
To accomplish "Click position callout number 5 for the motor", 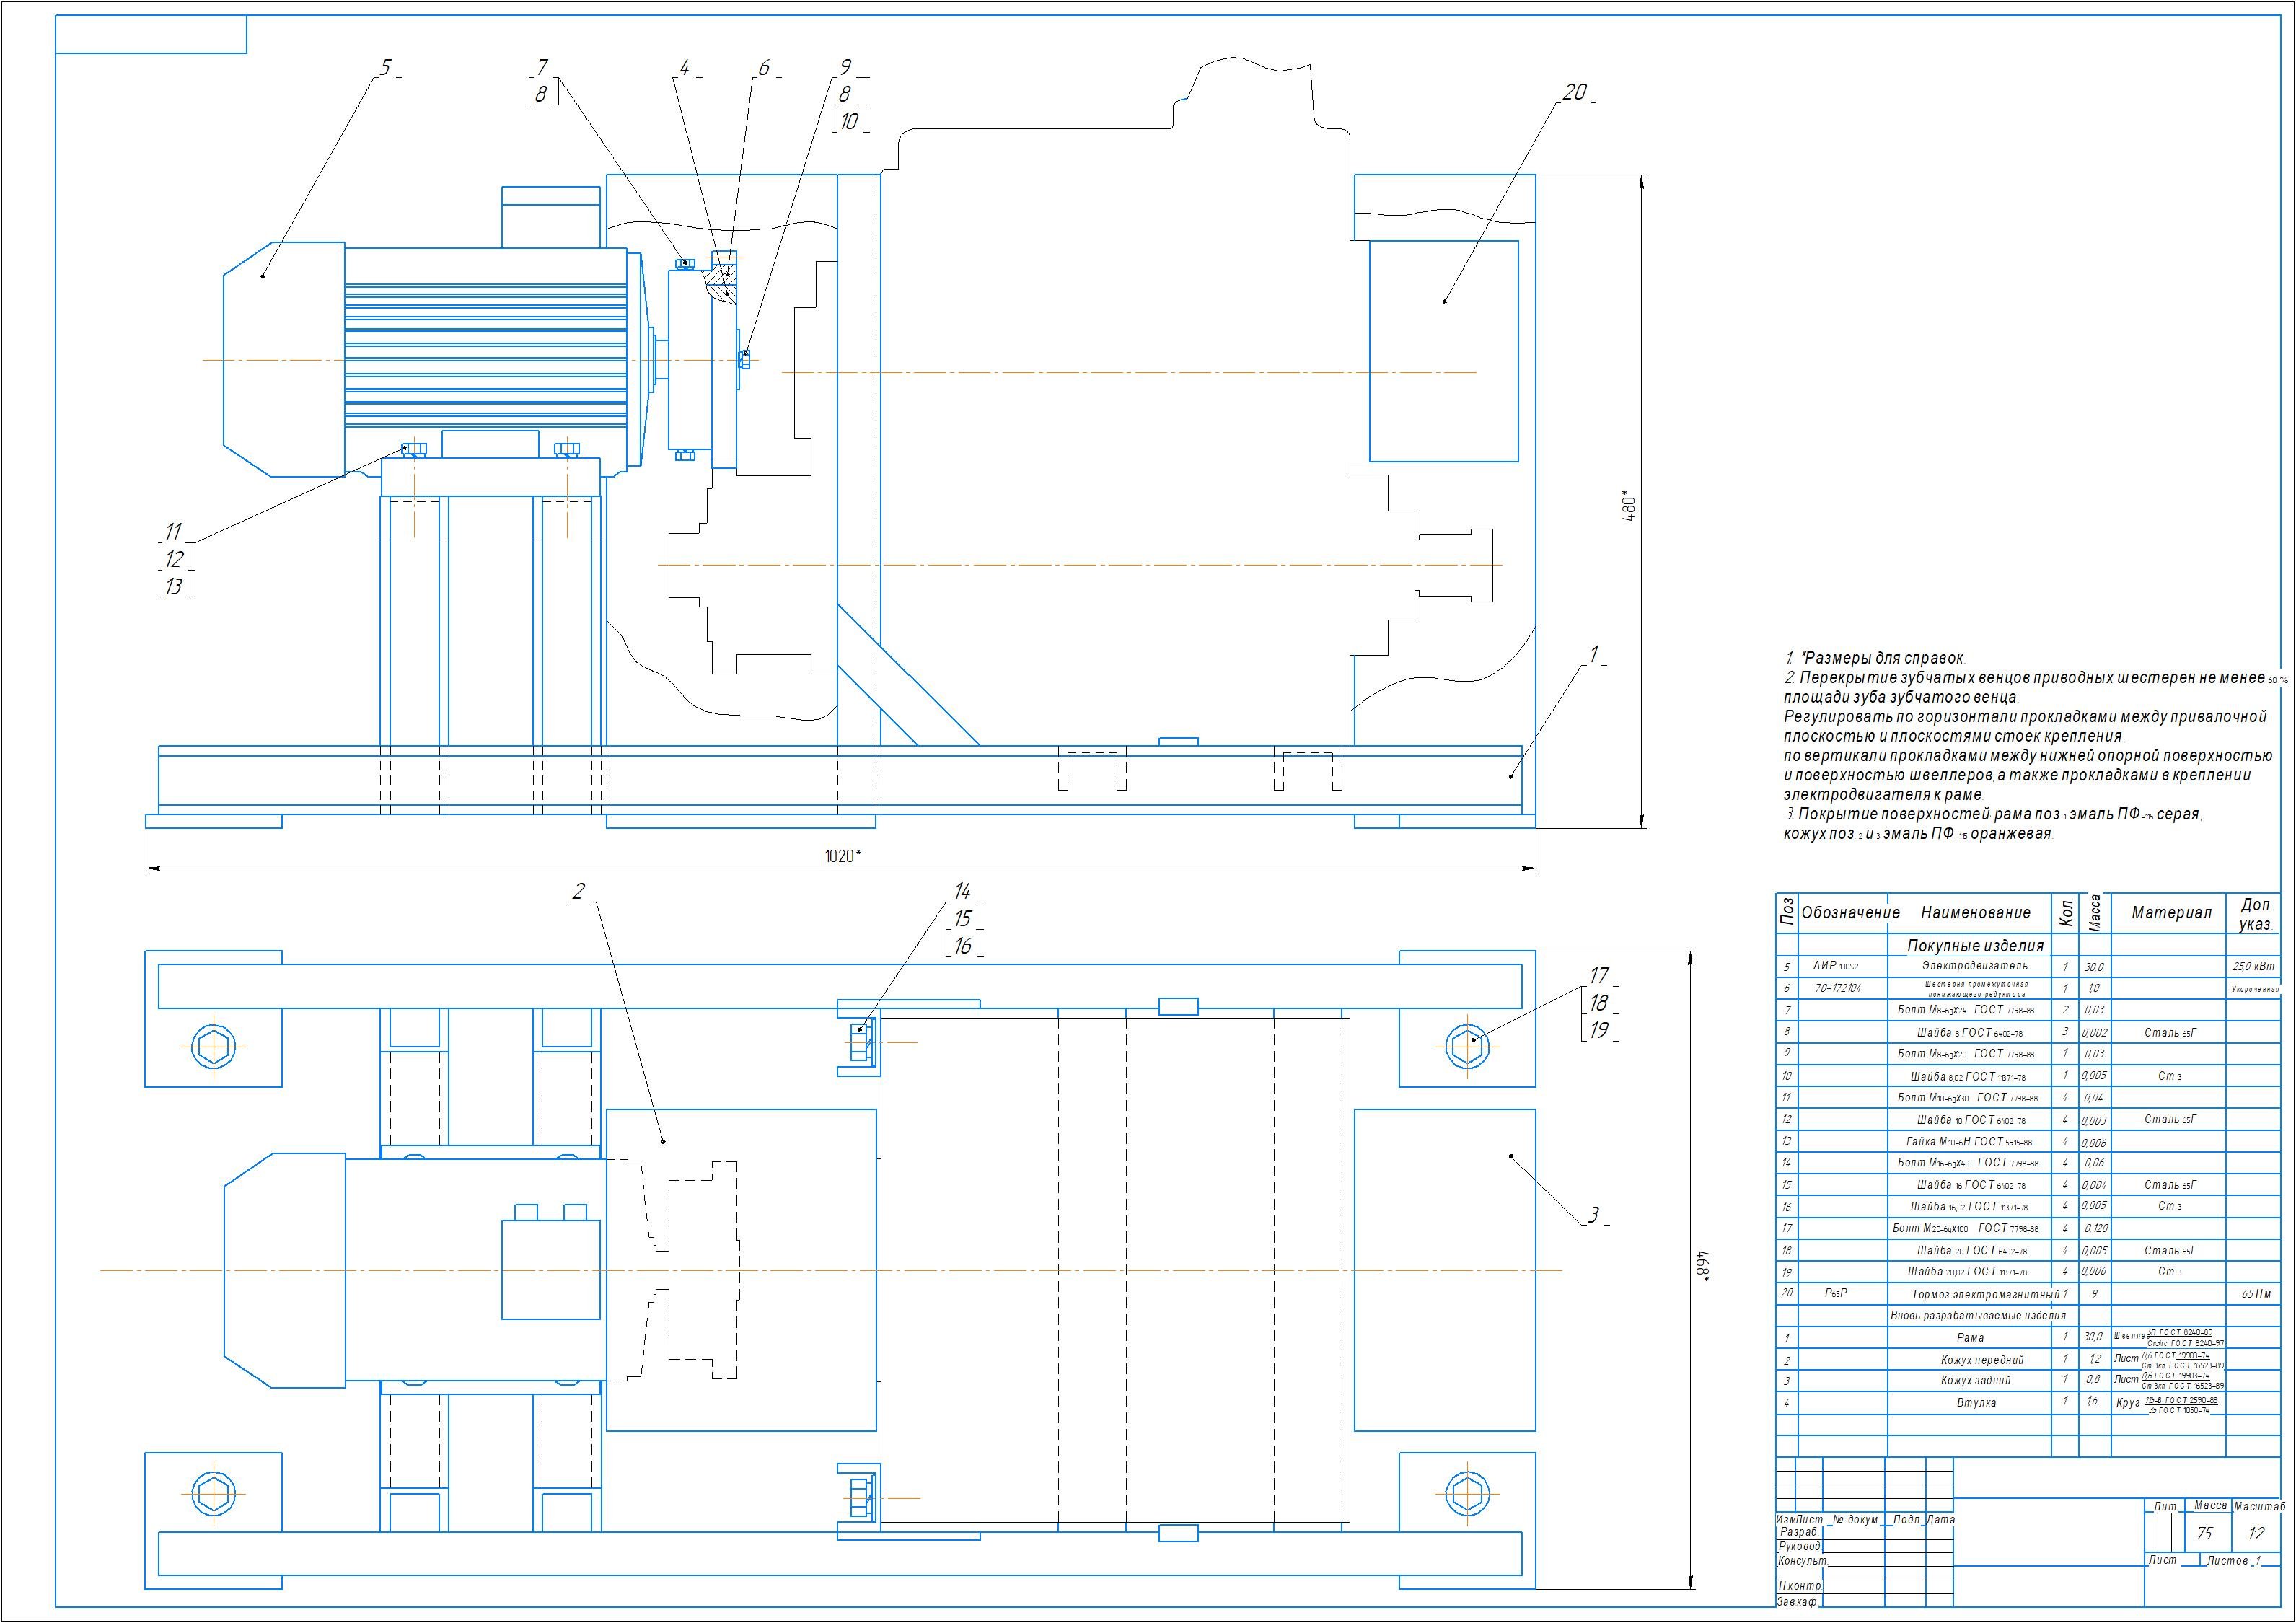I will point(385,68).
